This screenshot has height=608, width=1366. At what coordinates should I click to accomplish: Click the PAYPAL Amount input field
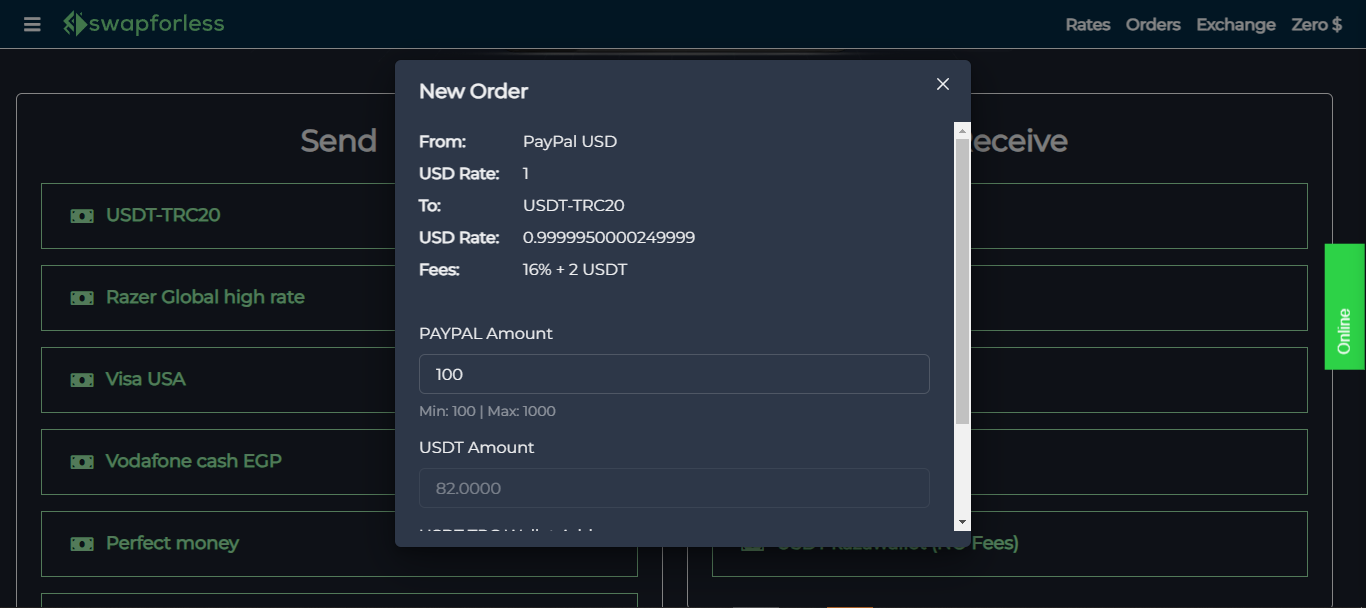pos(674,373)
